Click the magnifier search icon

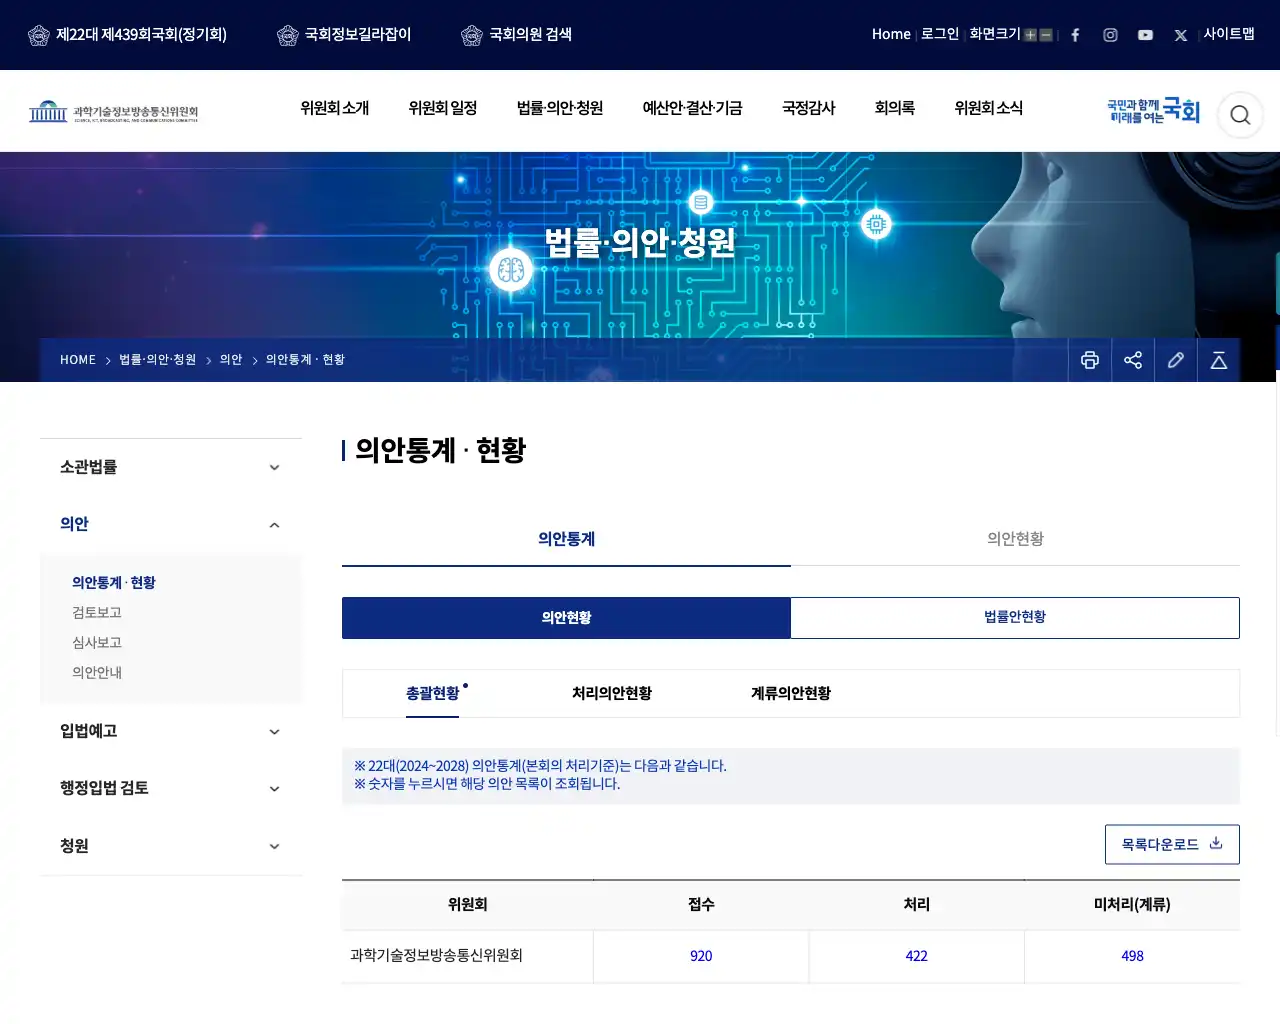pyautogui.click(x=1240, y=115)
